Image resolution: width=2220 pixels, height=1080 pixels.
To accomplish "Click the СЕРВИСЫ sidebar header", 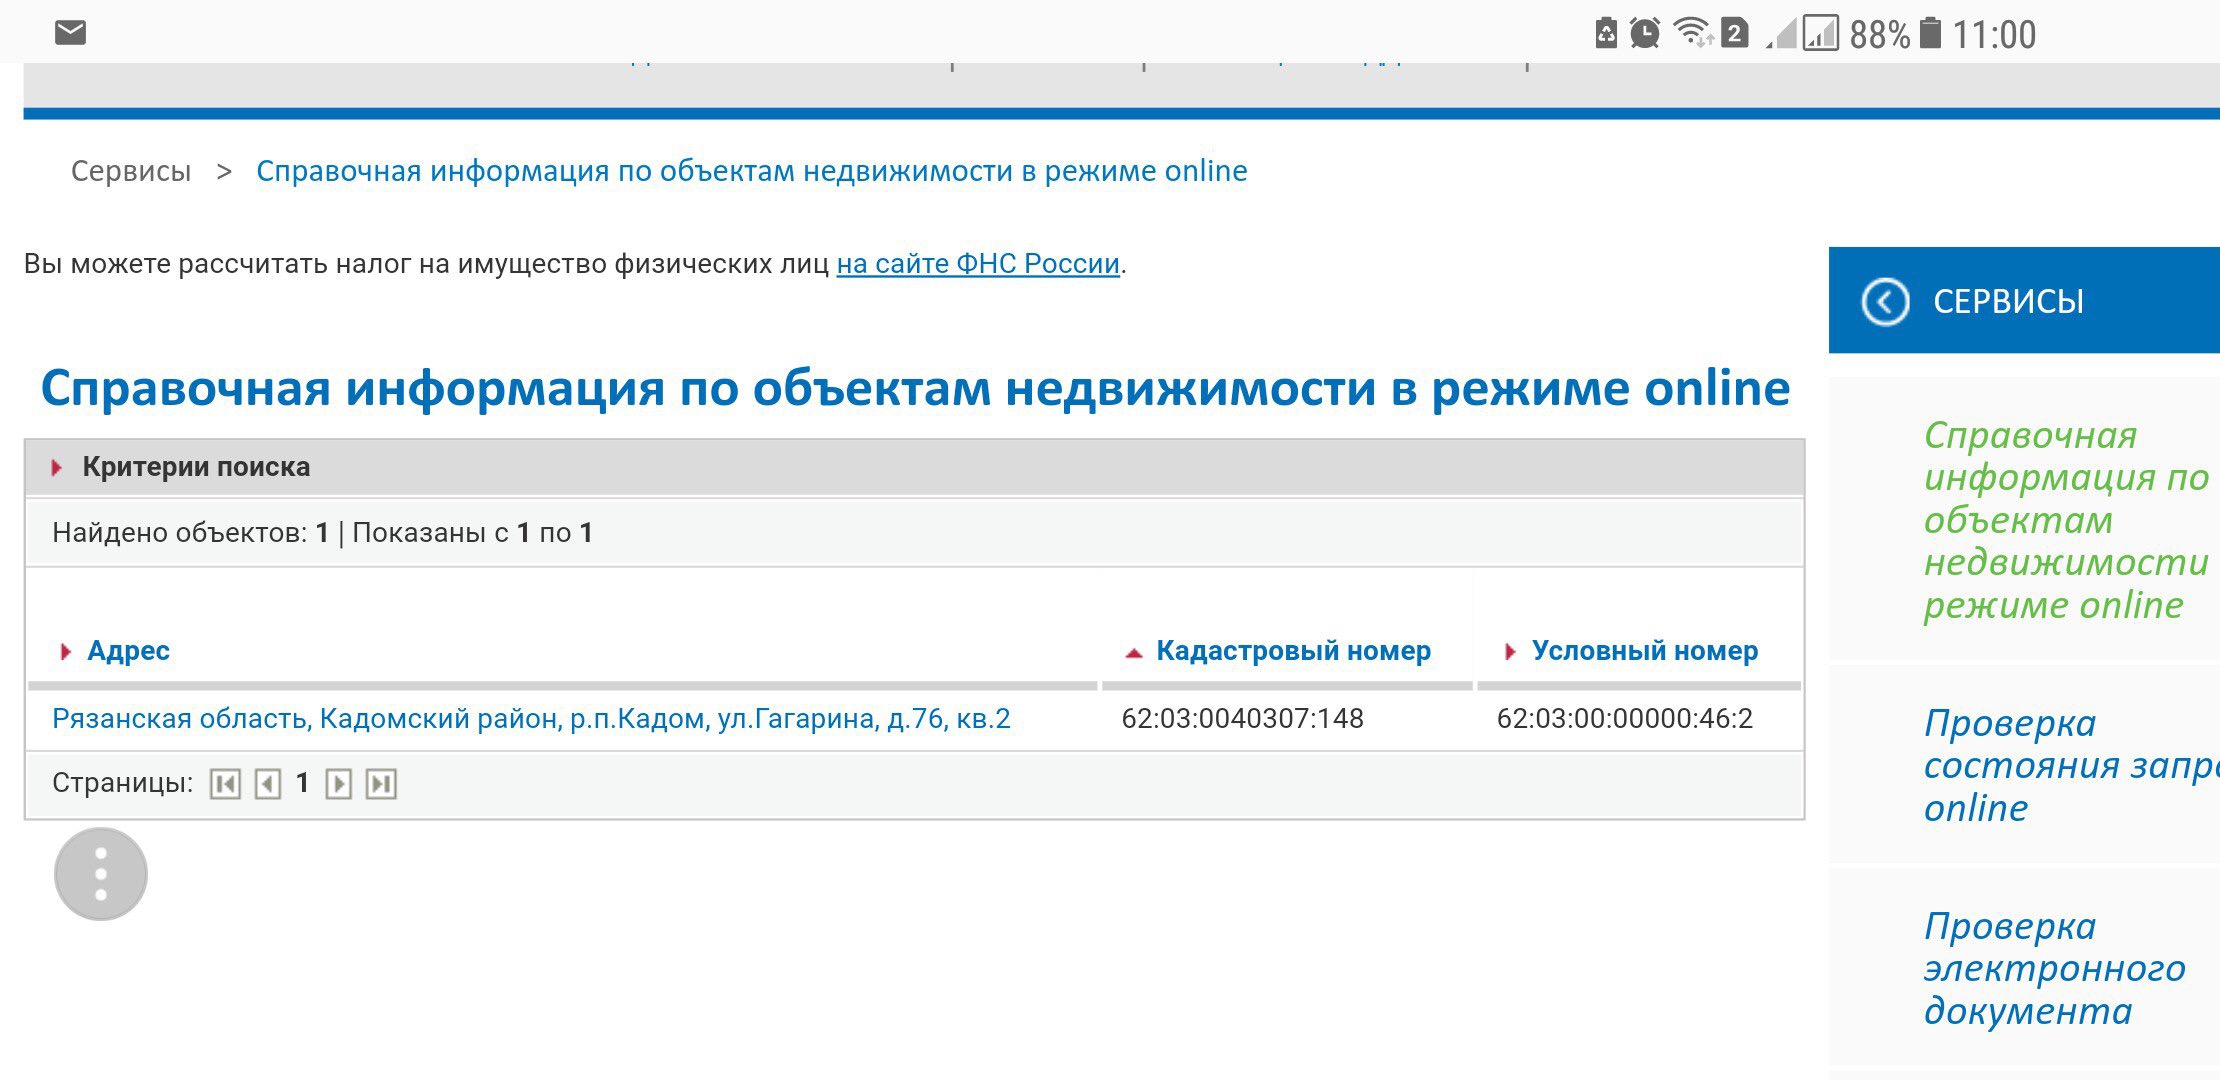I will coord(2024,300).
